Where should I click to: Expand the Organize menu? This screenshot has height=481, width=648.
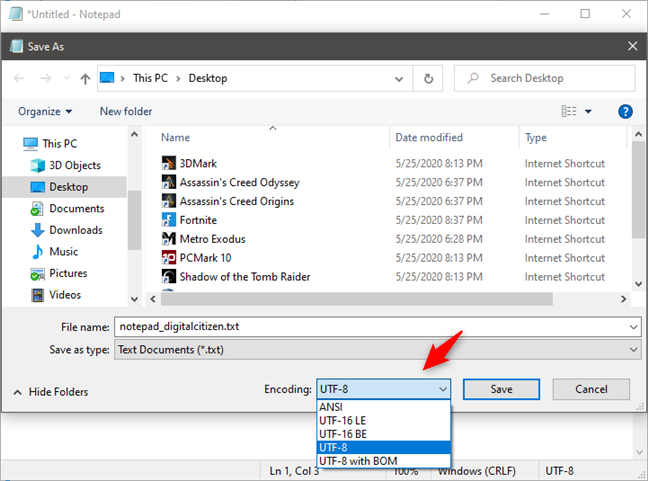45,112
